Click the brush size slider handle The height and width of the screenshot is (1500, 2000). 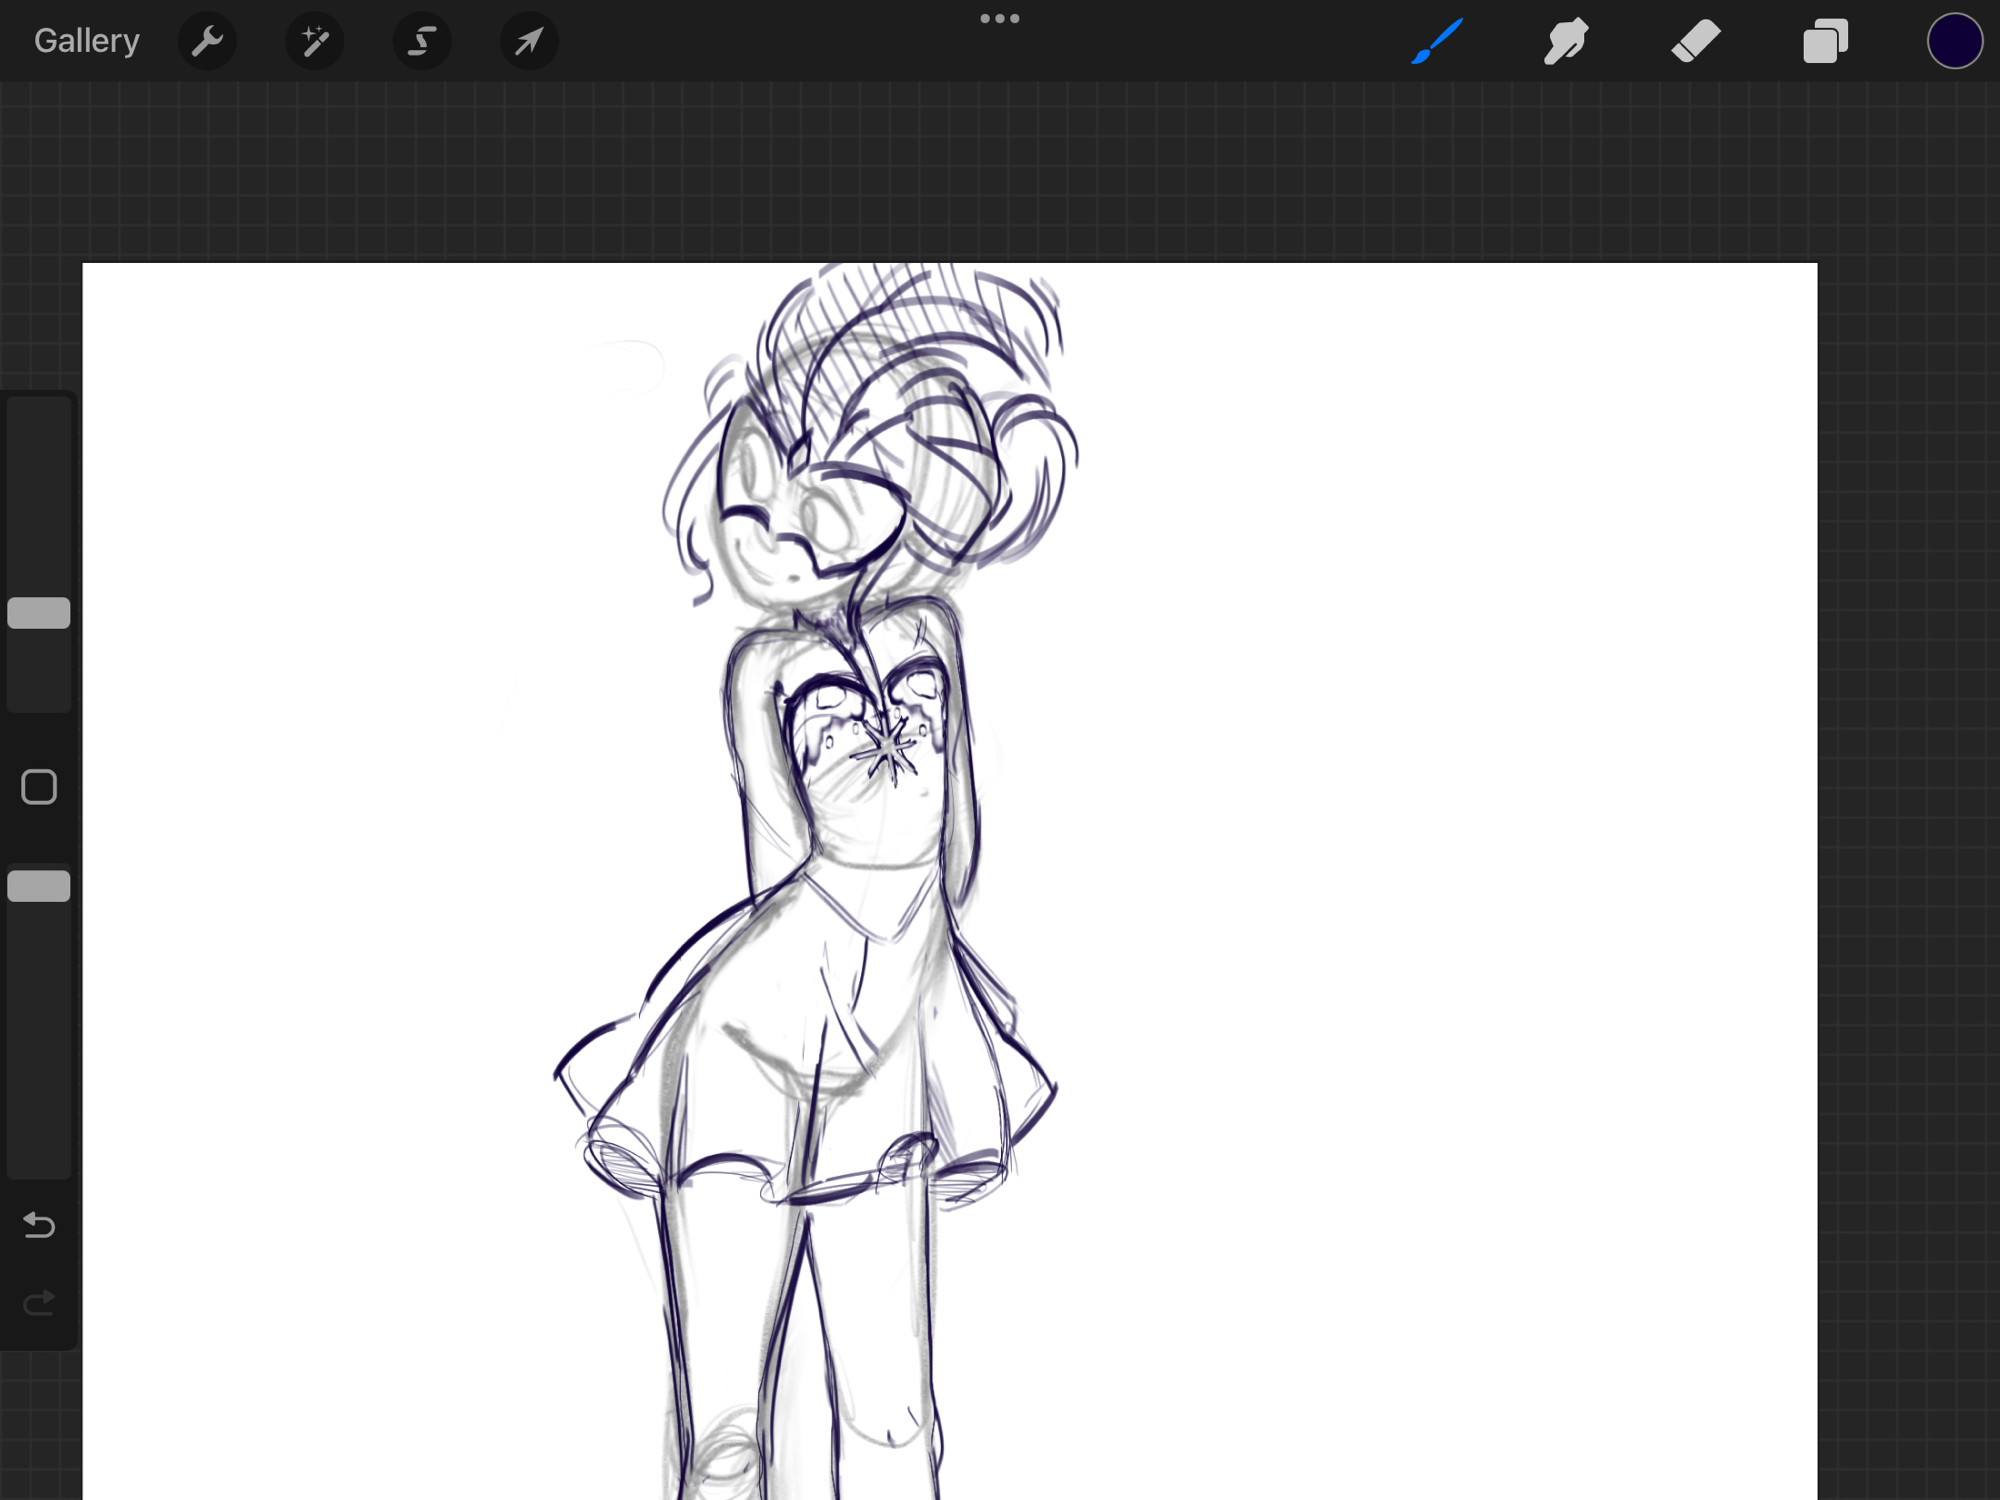coord(39,613)
